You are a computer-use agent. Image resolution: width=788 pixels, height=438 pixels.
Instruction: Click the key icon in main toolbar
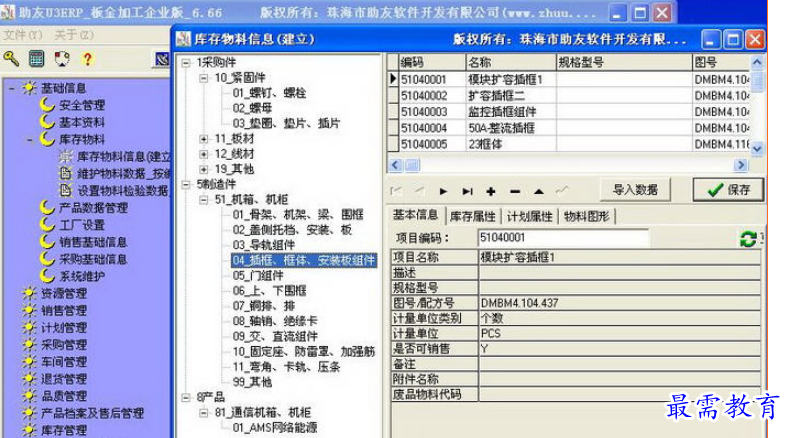tap(11, 59)
